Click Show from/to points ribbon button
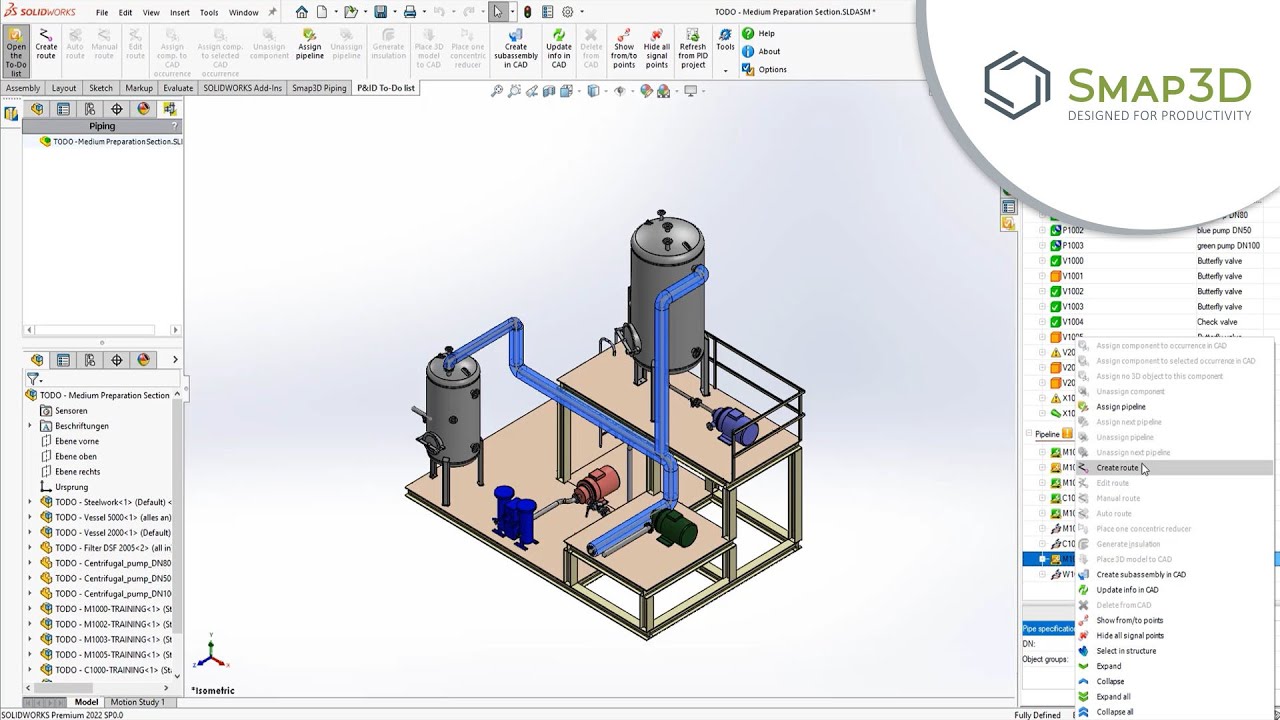The height and width of the screenshot is (720, 1280). tap(624, 49)
